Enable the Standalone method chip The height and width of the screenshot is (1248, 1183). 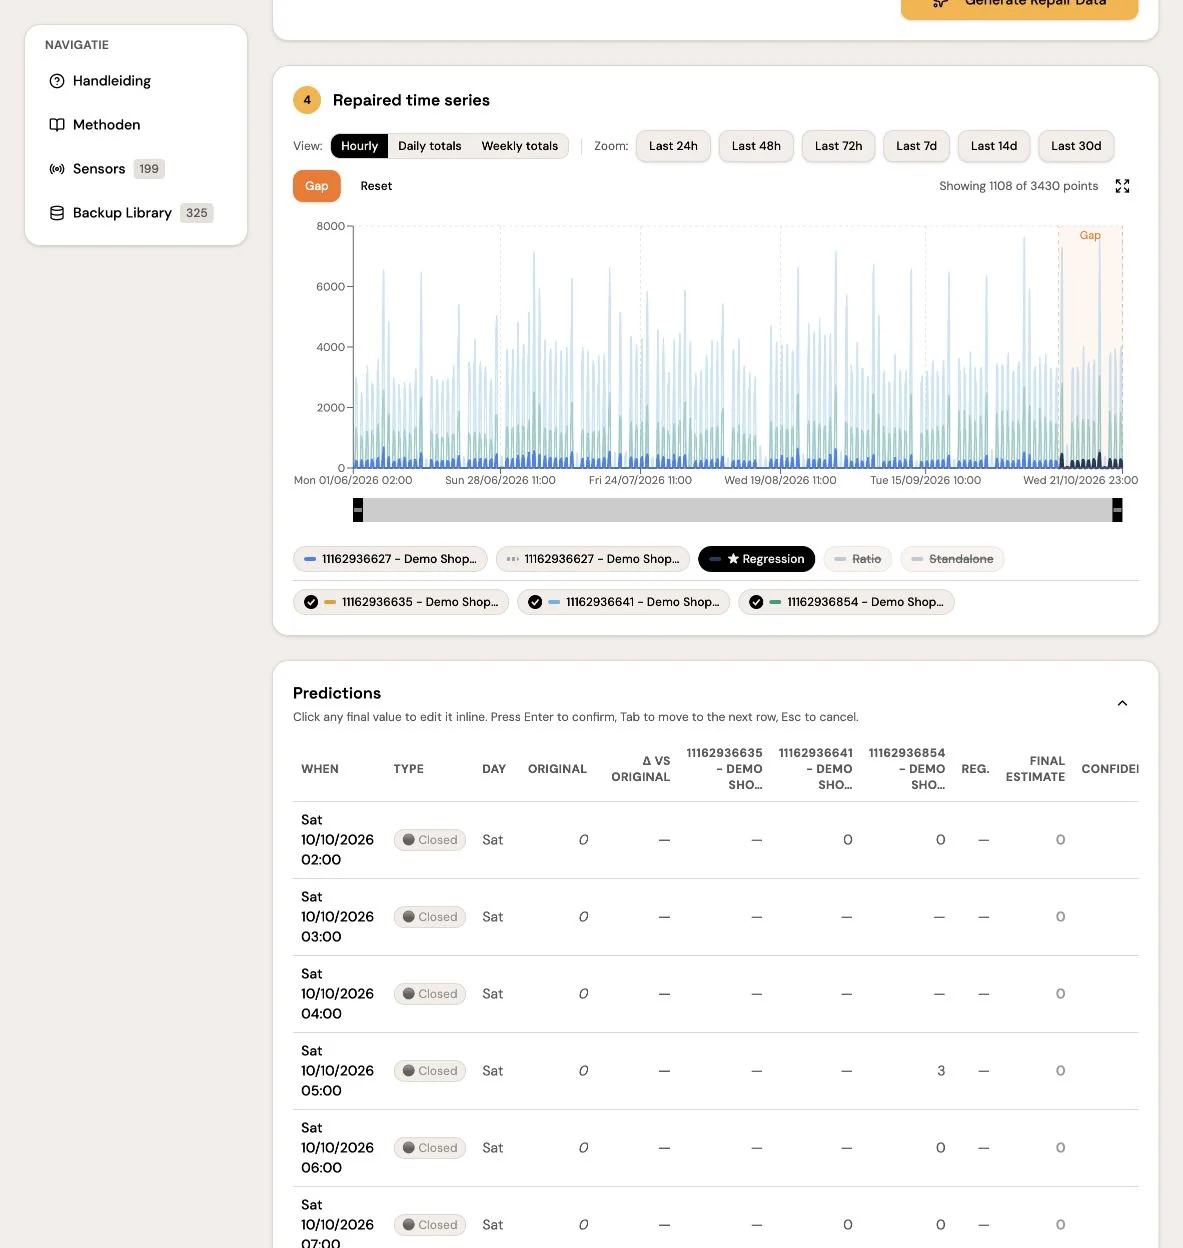pyautogui.click(x=952, y=559)
